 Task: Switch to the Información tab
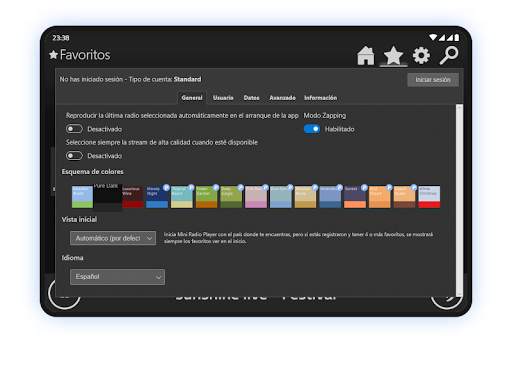click(x=320, y=98)
